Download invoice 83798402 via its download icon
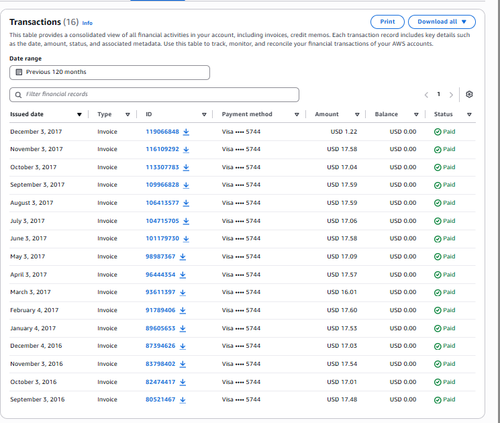Image resolution: width=500 pixels, height=423 pixels. [183, 364]
